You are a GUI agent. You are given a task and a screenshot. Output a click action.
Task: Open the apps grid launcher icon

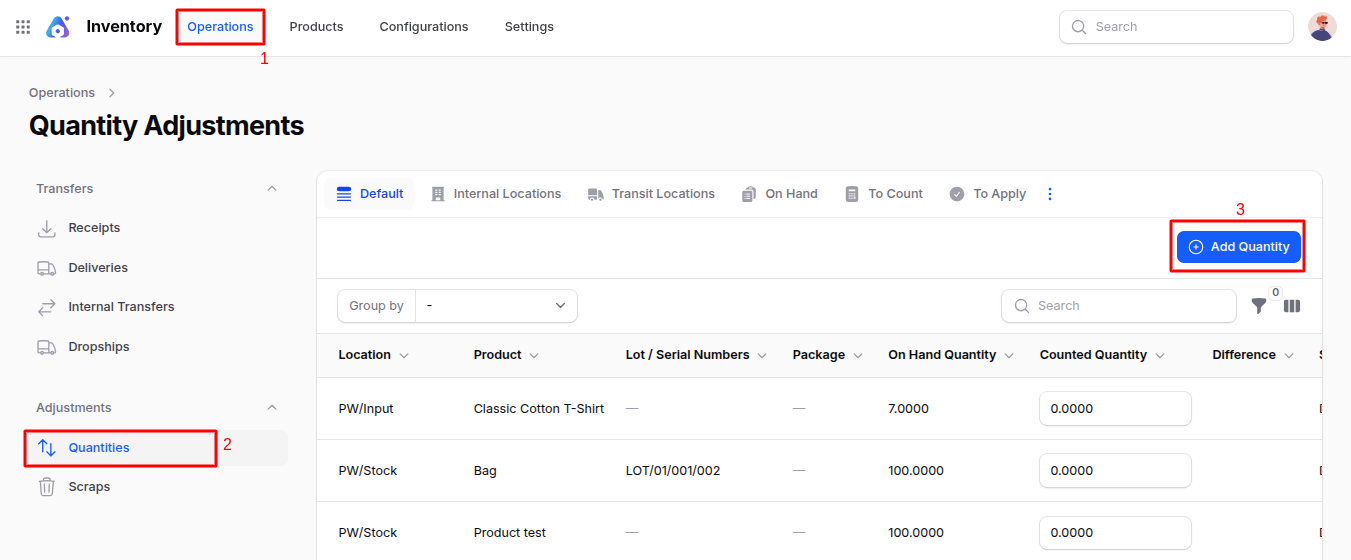pyautogui.click(x=23, y=27)
